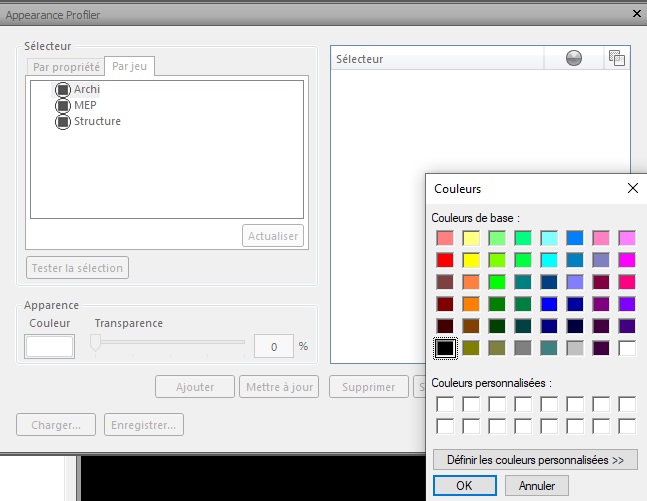
Task: Open the Couleur appearance color box
Action: click(x=50, y=346)
